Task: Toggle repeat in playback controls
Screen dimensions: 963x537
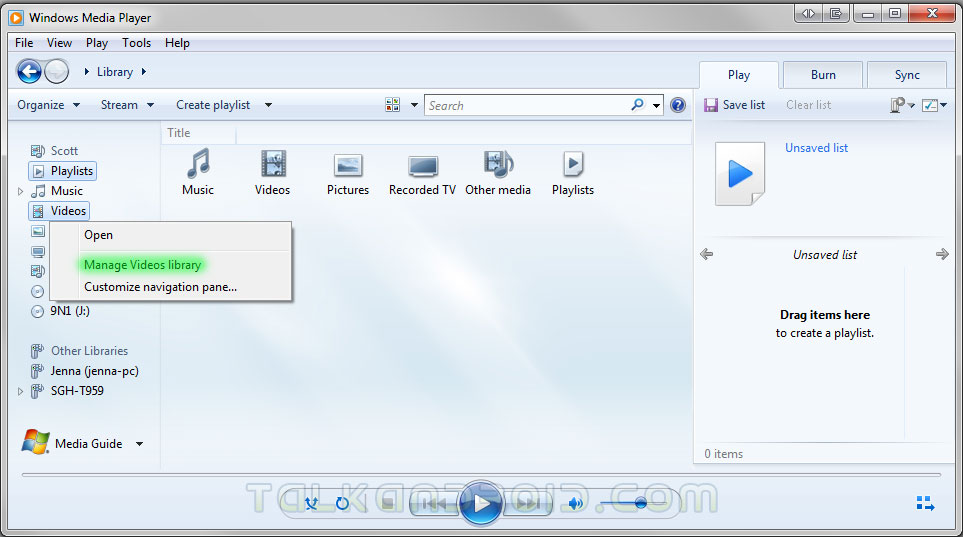Action: tap(342, 504)
